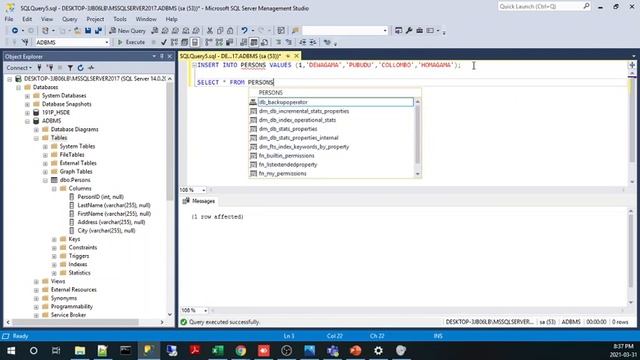640x360 pixels.
Task: Open the Query menu
Action: point(69,19)
